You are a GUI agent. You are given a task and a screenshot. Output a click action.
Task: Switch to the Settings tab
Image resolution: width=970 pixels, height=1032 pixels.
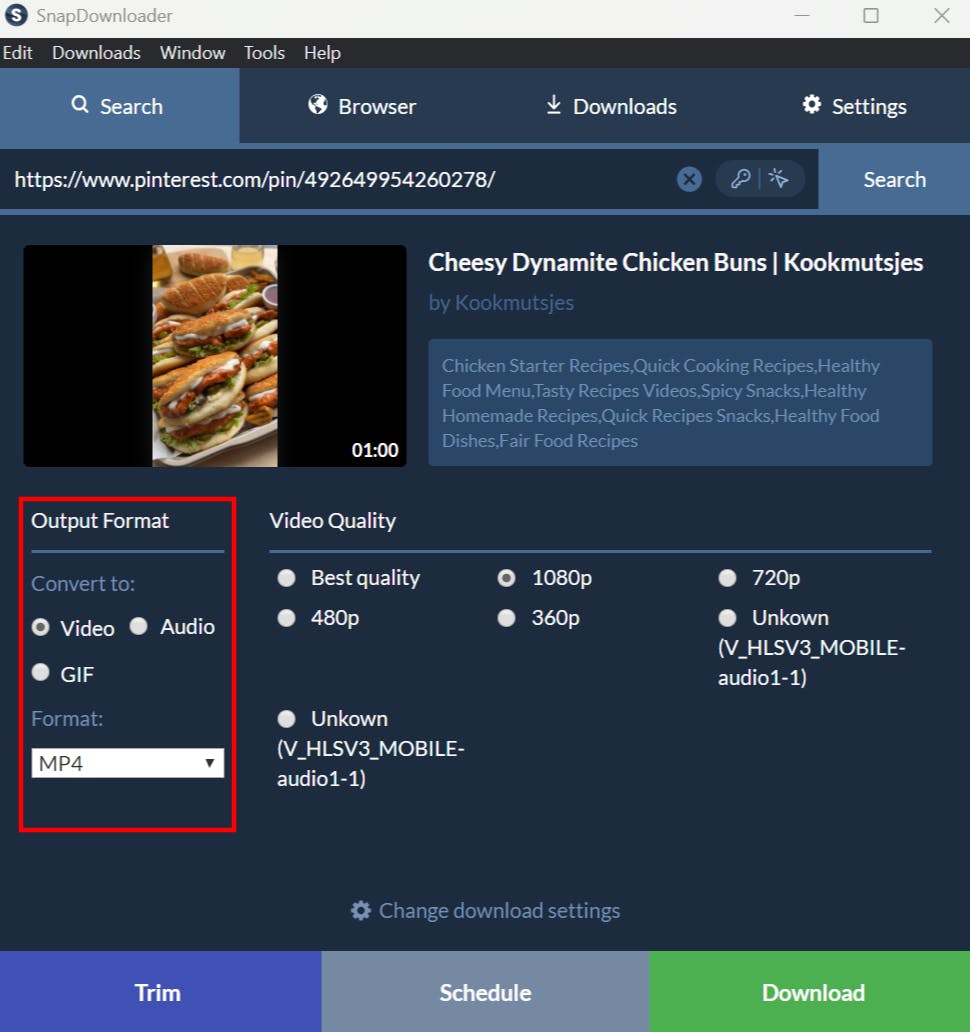coord(854,106)
